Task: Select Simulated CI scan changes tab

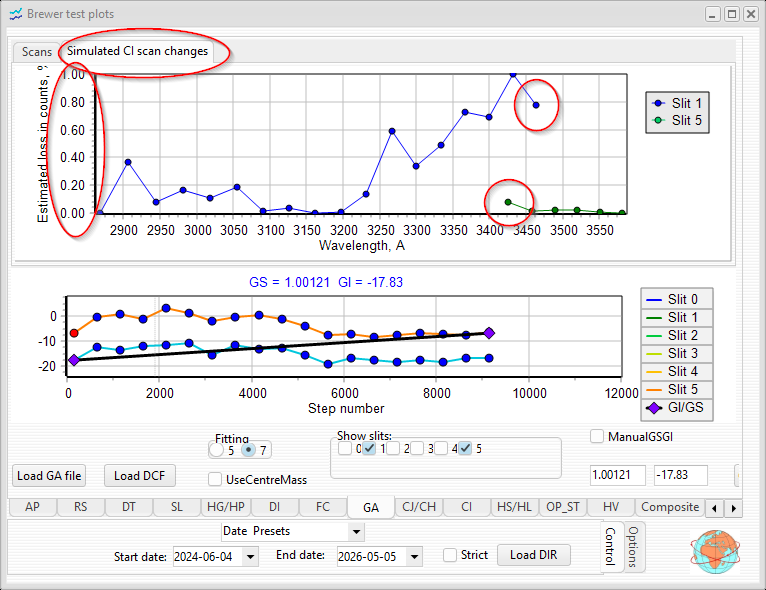Action: pyautogui.click(x=137, y=51)
